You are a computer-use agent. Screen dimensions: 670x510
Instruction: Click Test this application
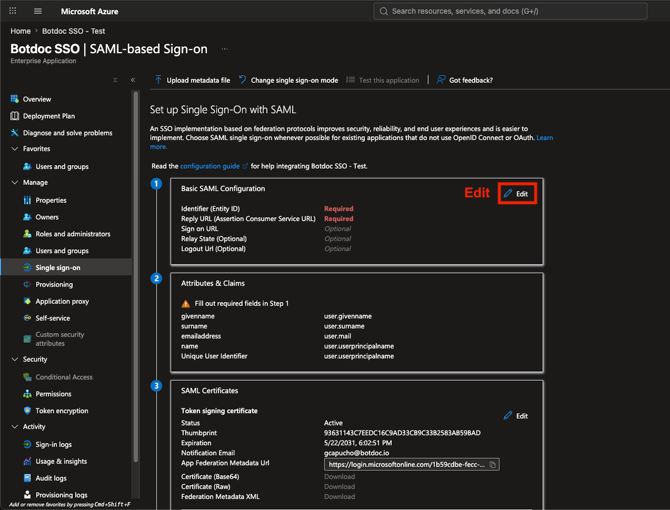click(x=383, y=80)
